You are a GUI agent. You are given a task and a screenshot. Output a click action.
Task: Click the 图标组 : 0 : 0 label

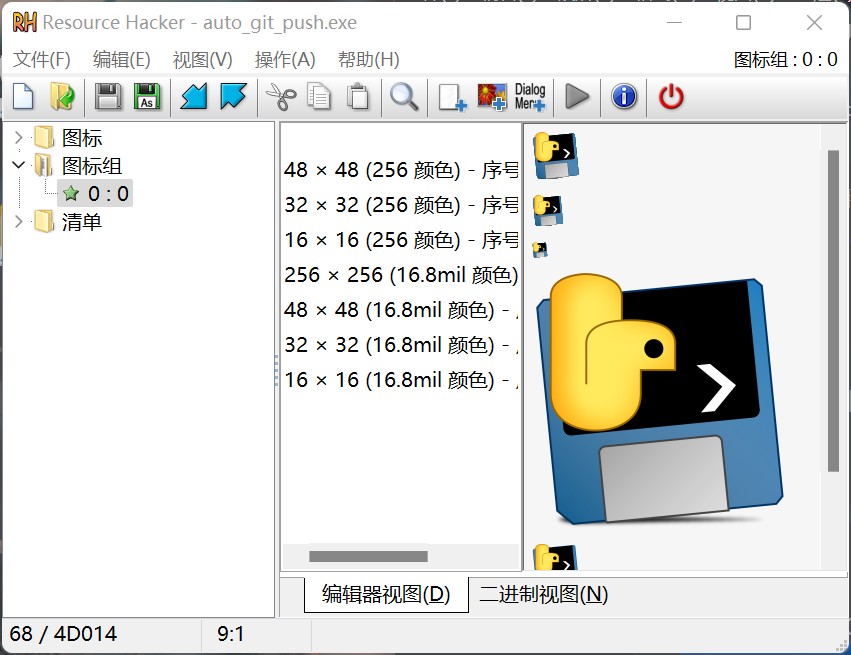click(785, 59)
